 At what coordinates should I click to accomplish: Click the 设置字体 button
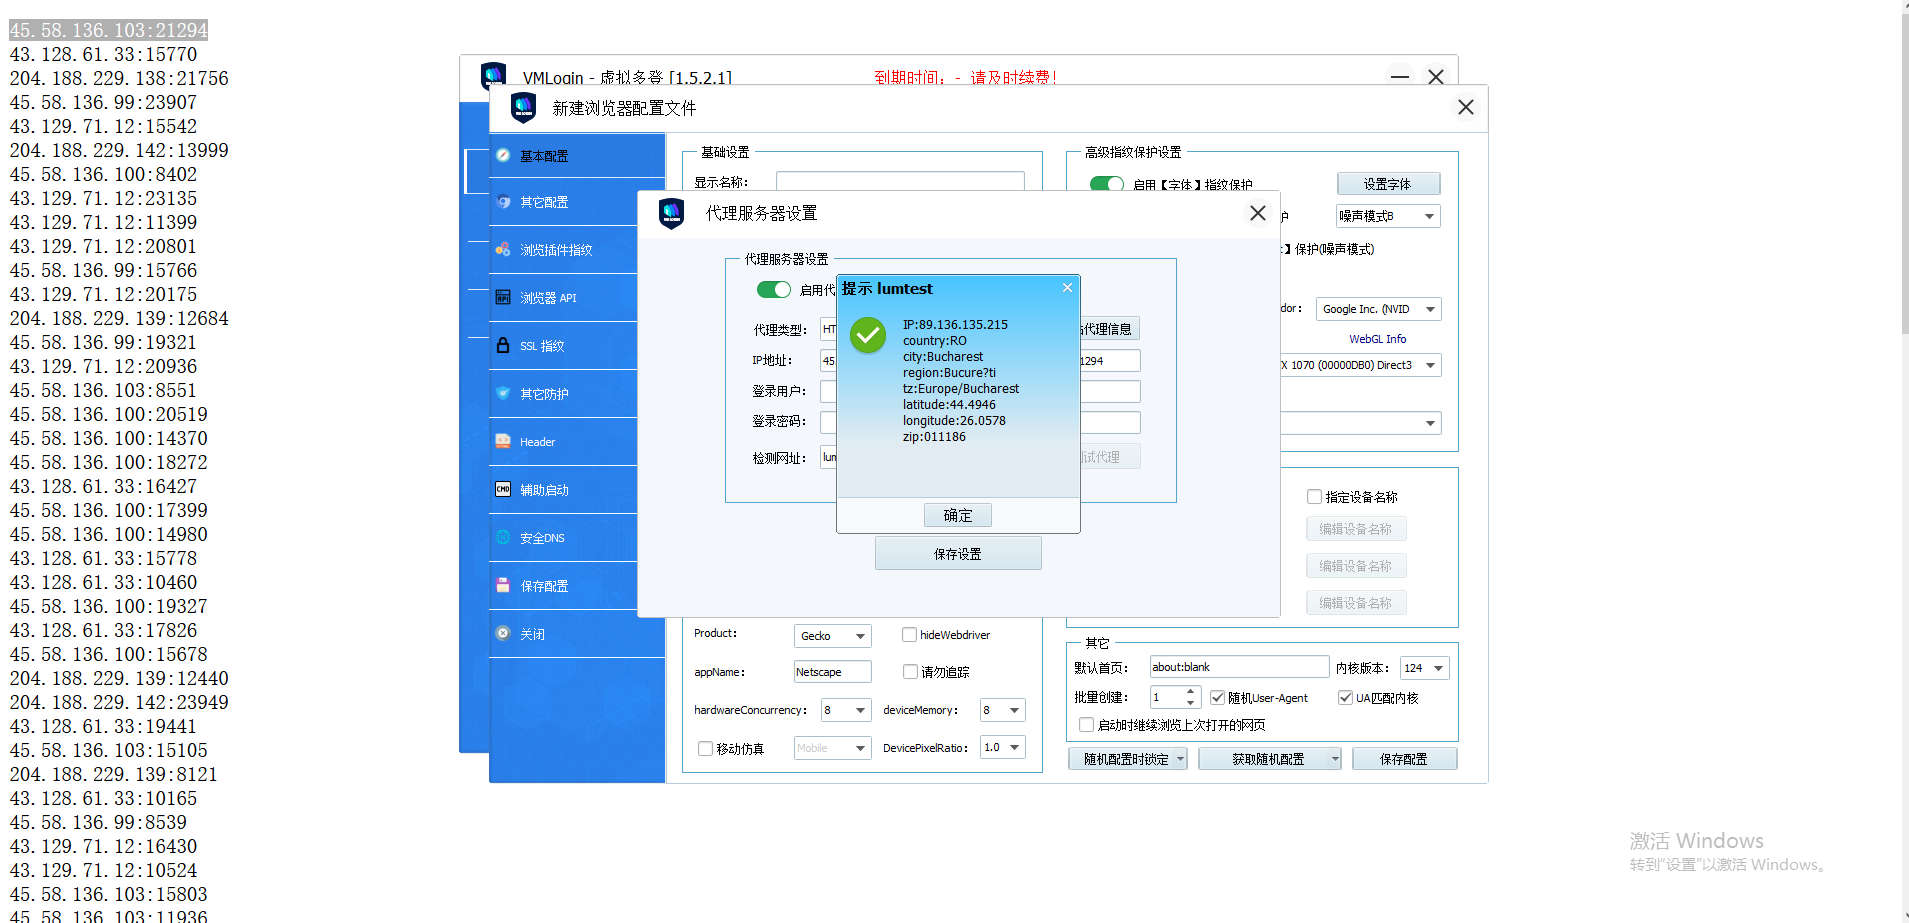pyautogui.click(x=1388, y=184)
